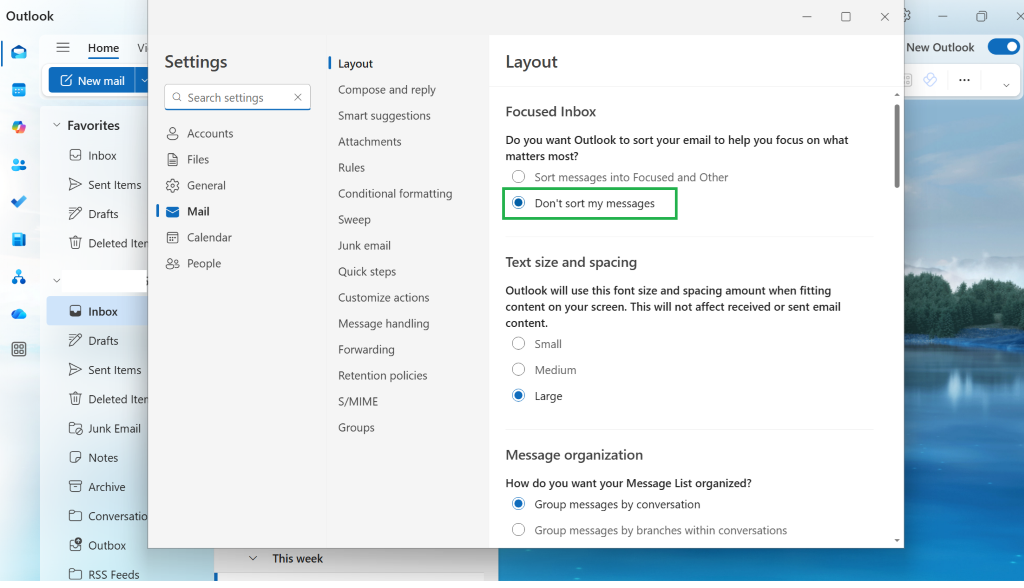Open Quick steps settings

click(x=367, y=272)
